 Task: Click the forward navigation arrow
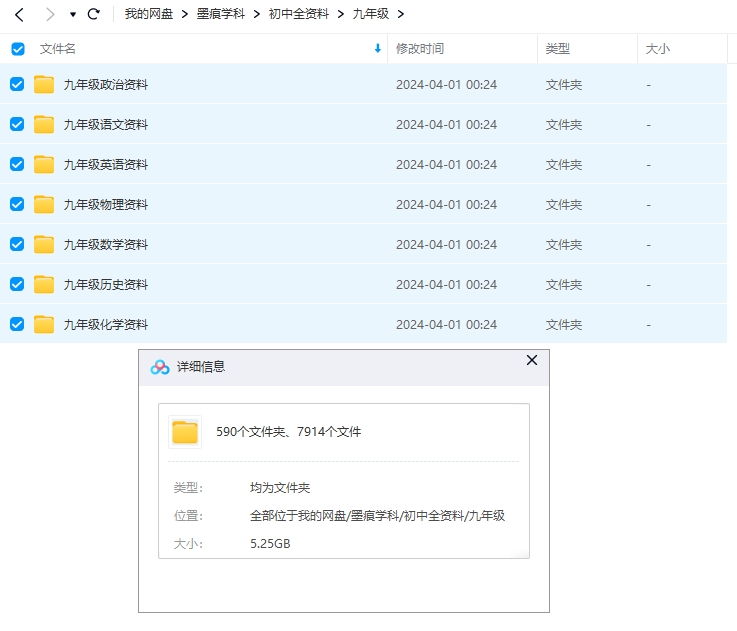(x=49, y=15)
